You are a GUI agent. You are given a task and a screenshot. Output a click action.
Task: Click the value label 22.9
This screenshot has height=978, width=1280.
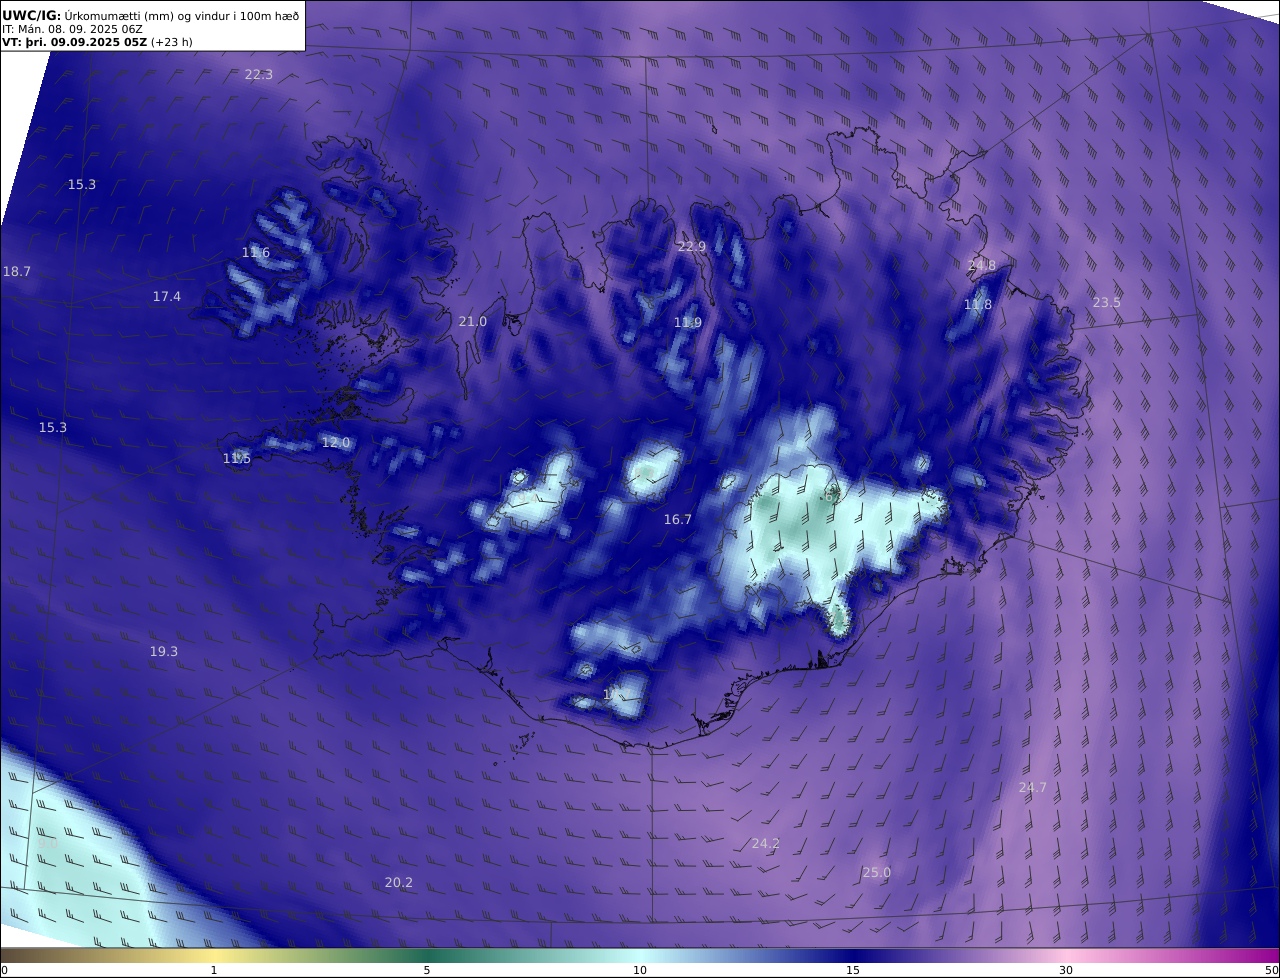pos(691,246)
